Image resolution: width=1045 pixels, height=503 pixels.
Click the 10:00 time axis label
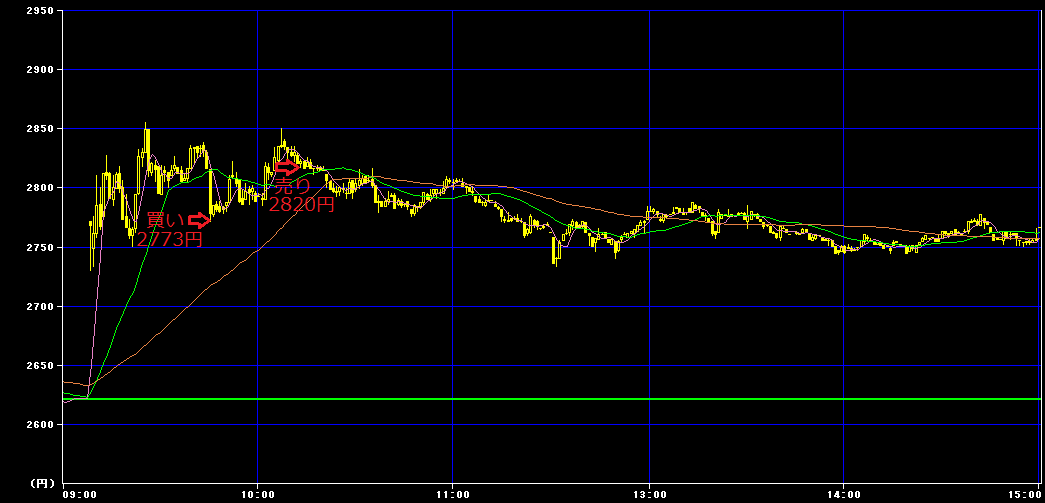[x=257, y=495]
